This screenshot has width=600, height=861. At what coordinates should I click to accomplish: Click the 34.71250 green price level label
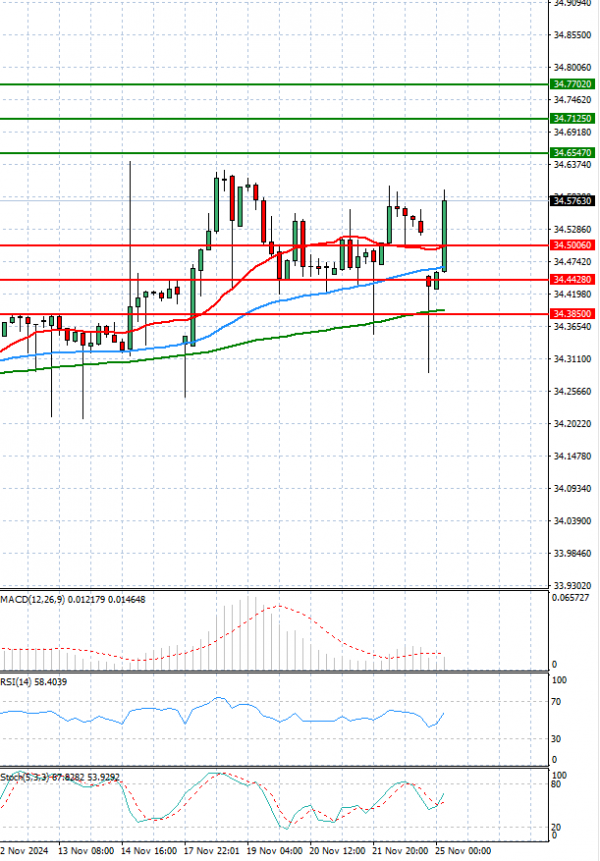[572, 119]
